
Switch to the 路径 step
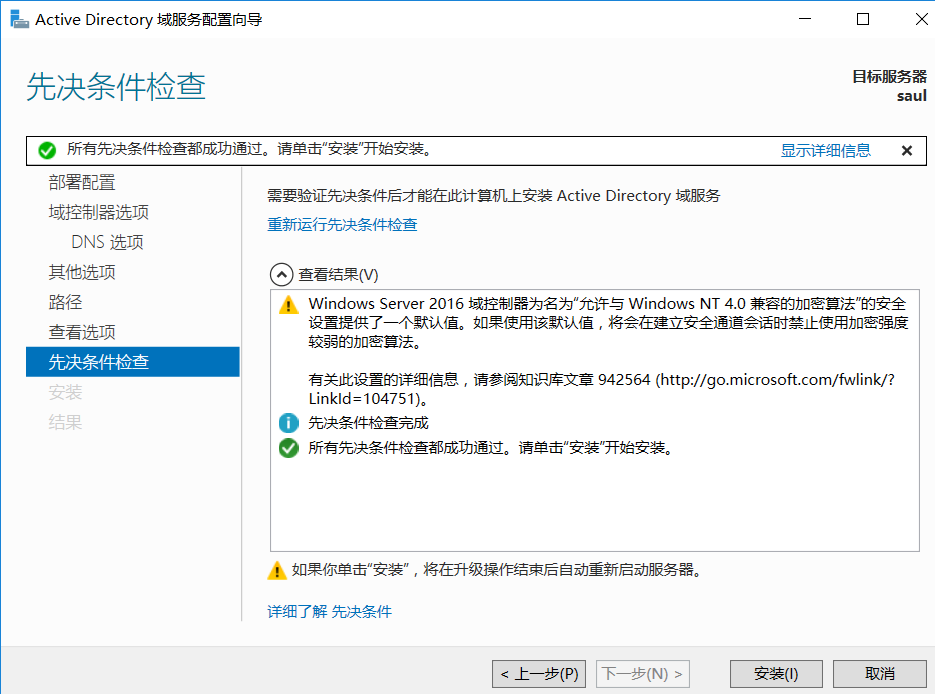[66, 302]
